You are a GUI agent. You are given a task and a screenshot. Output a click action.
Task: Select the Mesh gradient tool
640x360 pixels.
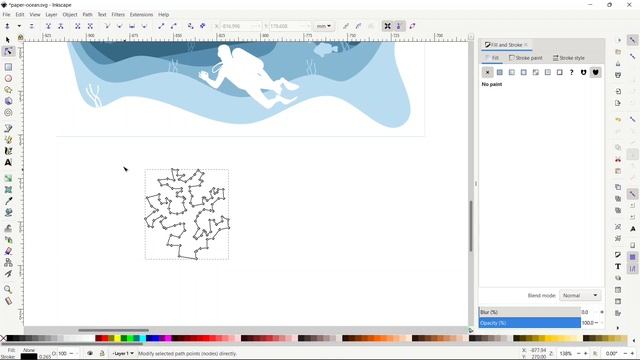point(8,190)
